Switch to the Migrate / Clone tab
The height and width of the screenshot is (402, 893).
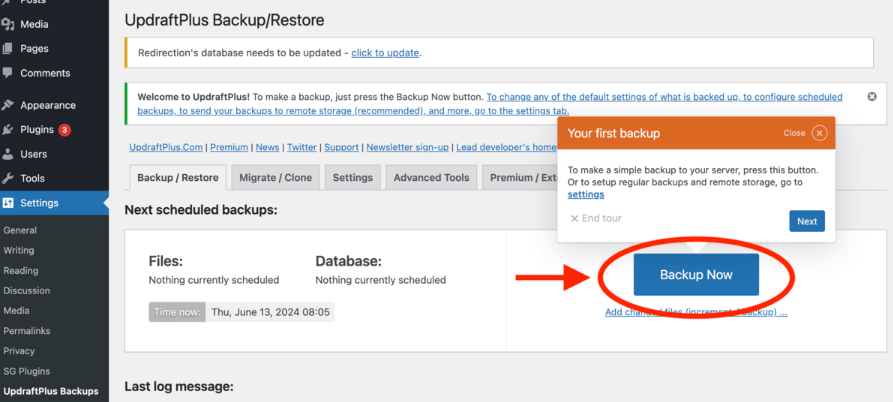coord(275,178)
